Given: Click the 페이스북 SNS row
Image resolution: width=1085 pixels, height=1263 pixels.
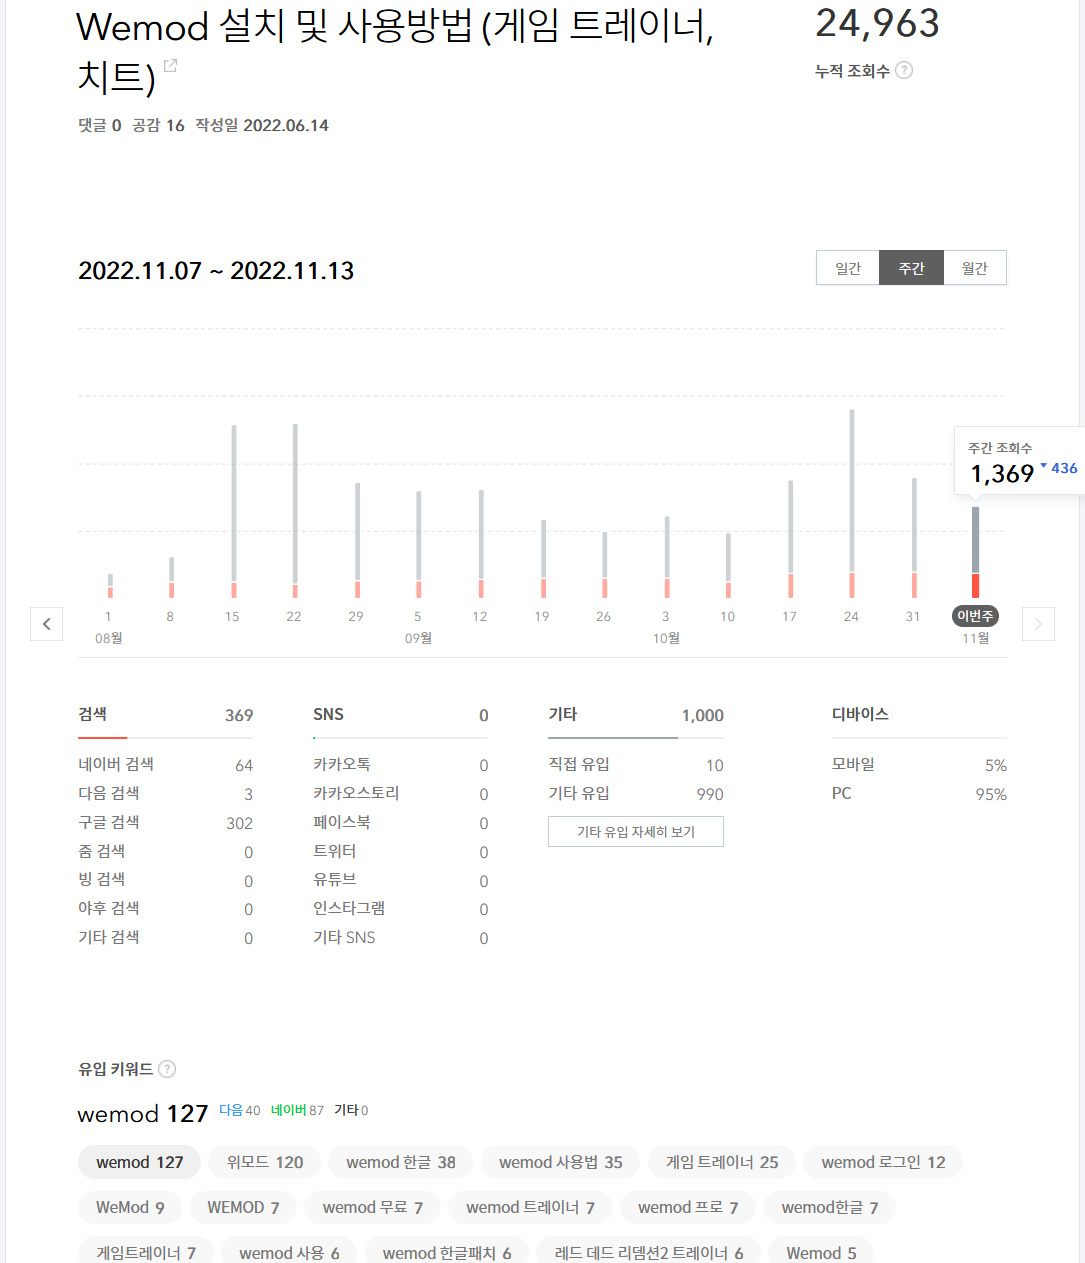Looking at the screenshot, I should [401, 823].
